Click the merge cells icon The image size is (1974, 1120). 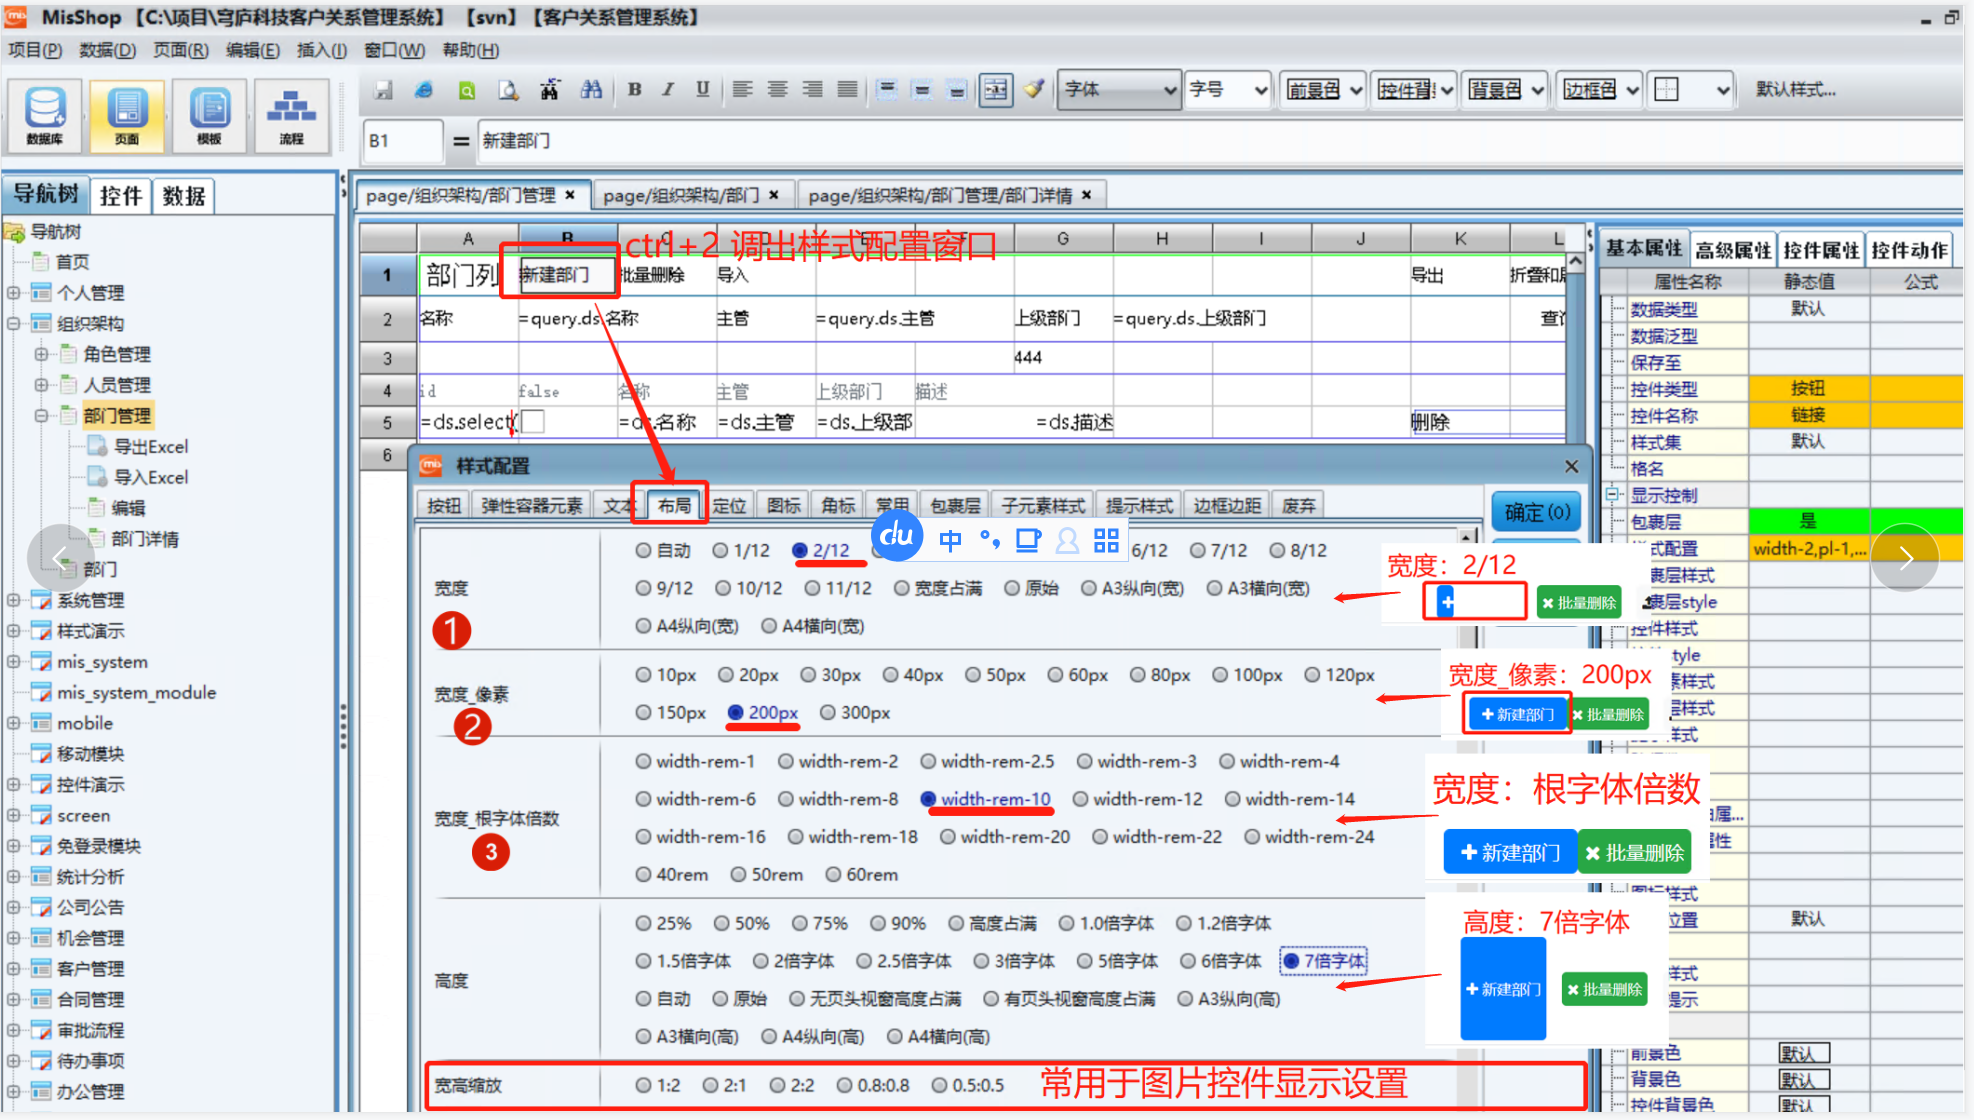pos(995,90)
